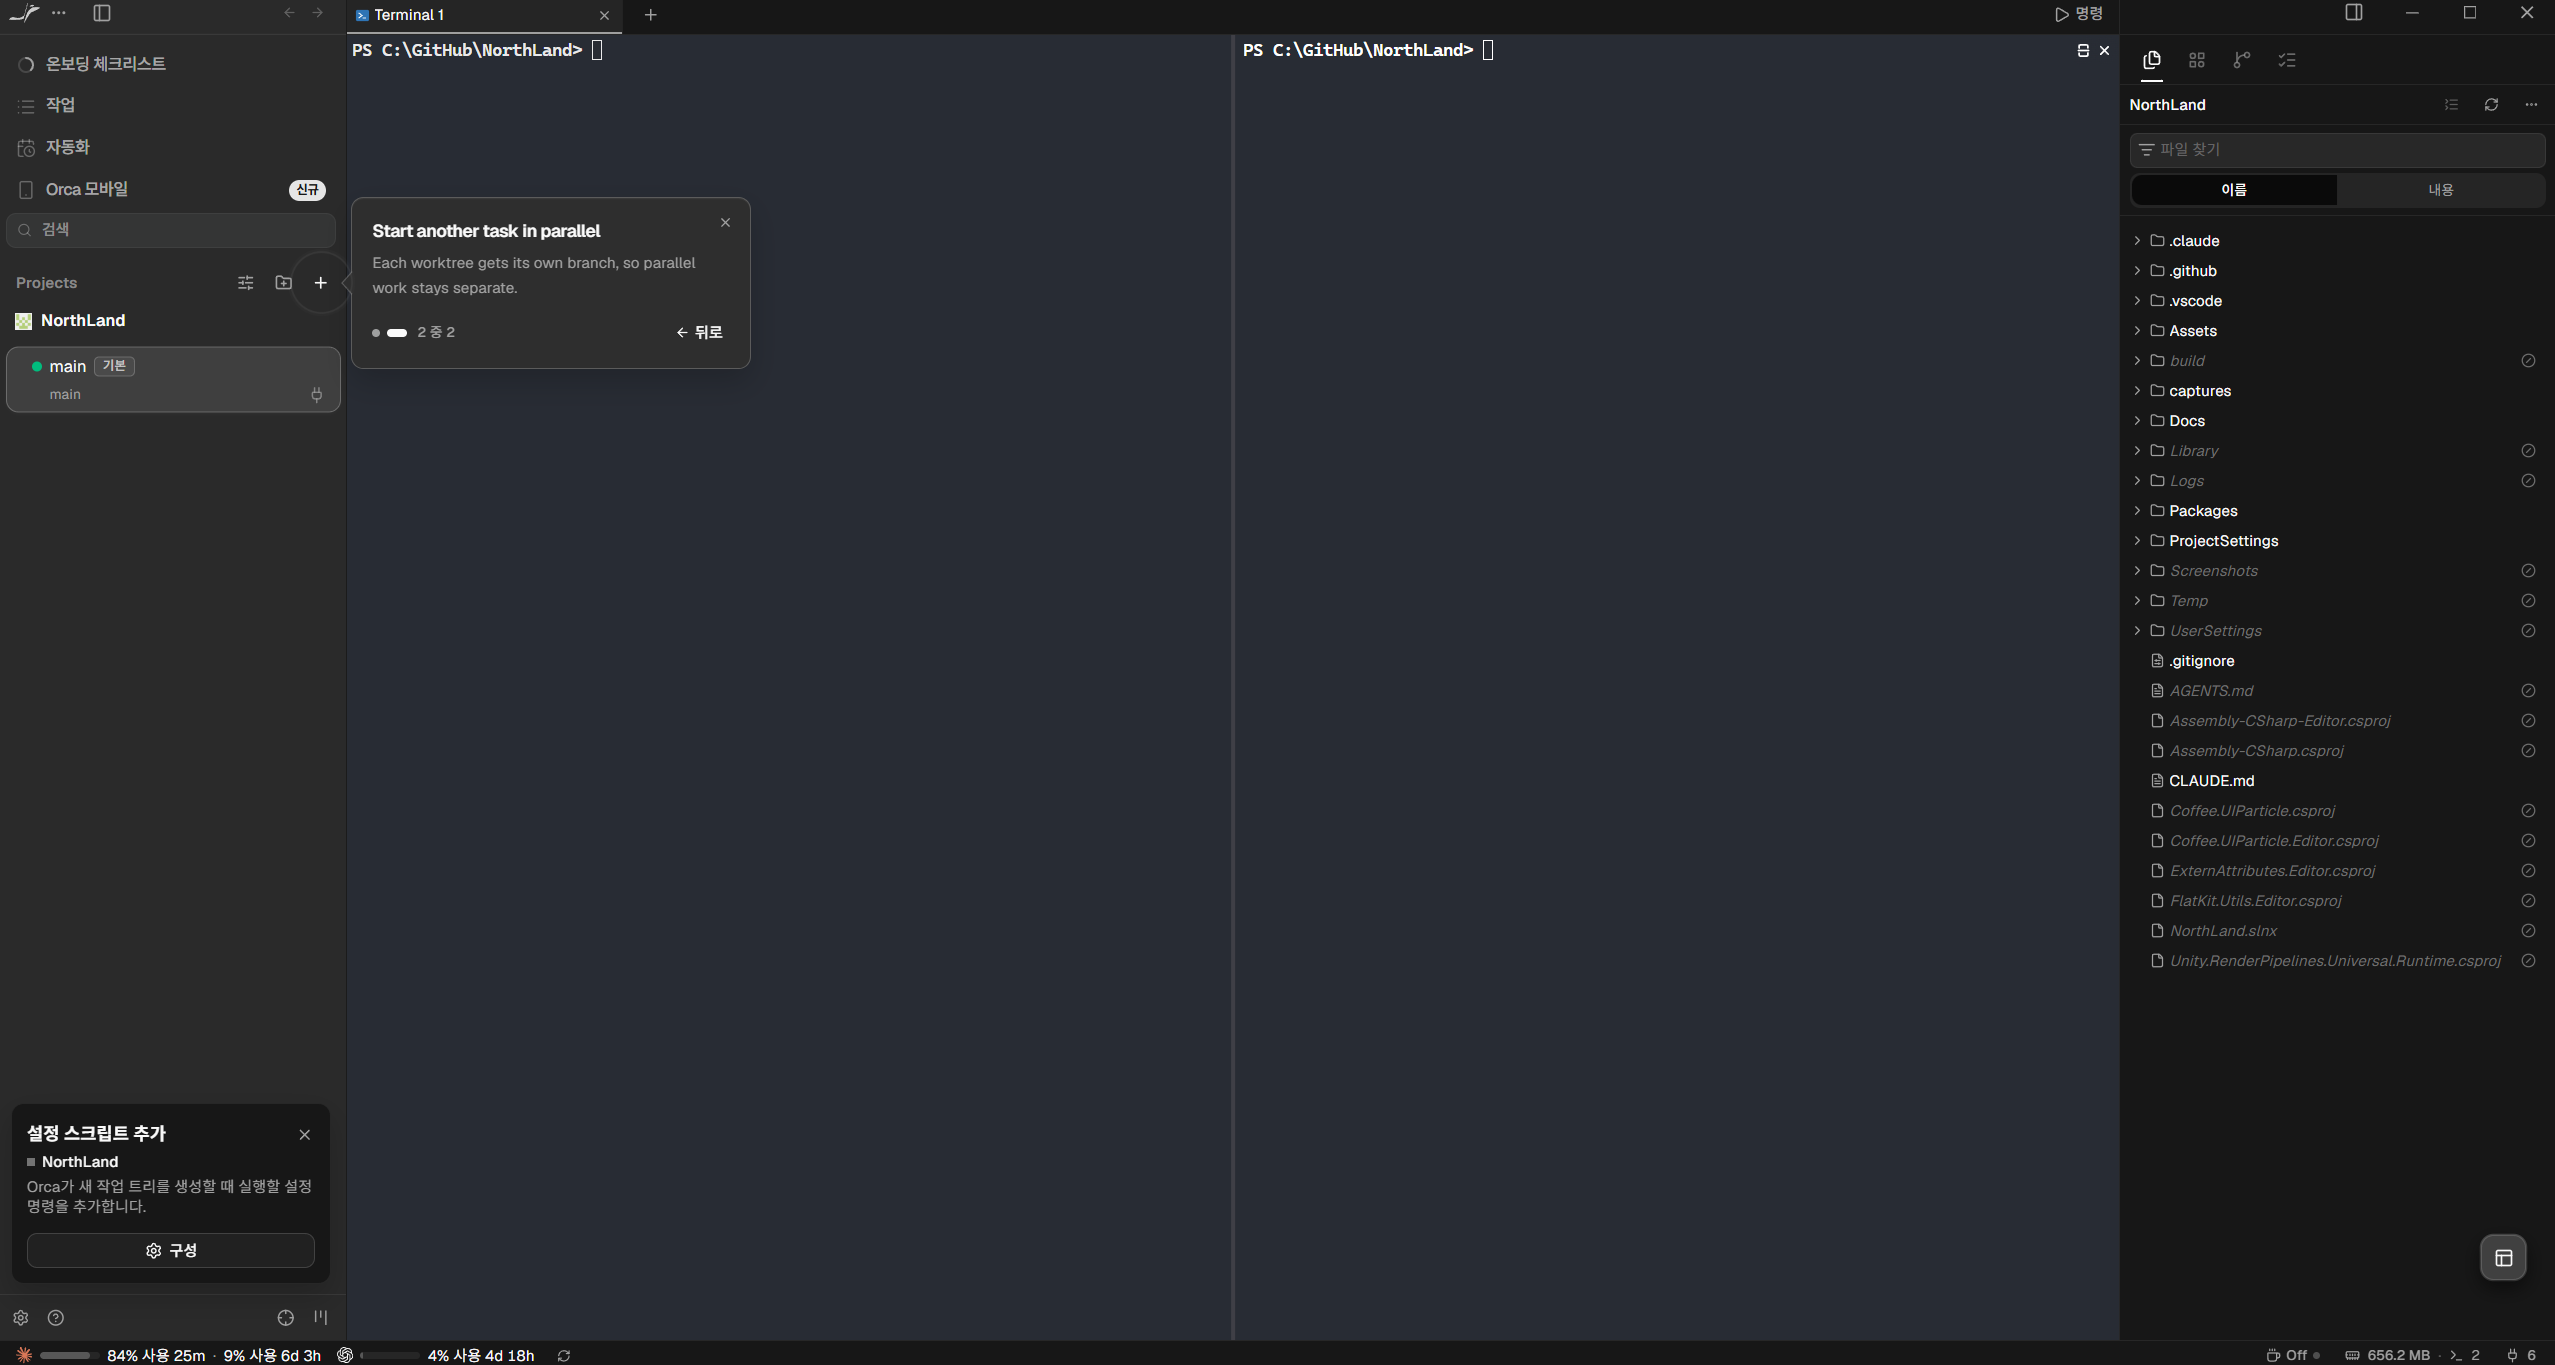2555x1365 pixels.
Task: Collapse all folders in NorthLand explorer
Action: 2451,105
